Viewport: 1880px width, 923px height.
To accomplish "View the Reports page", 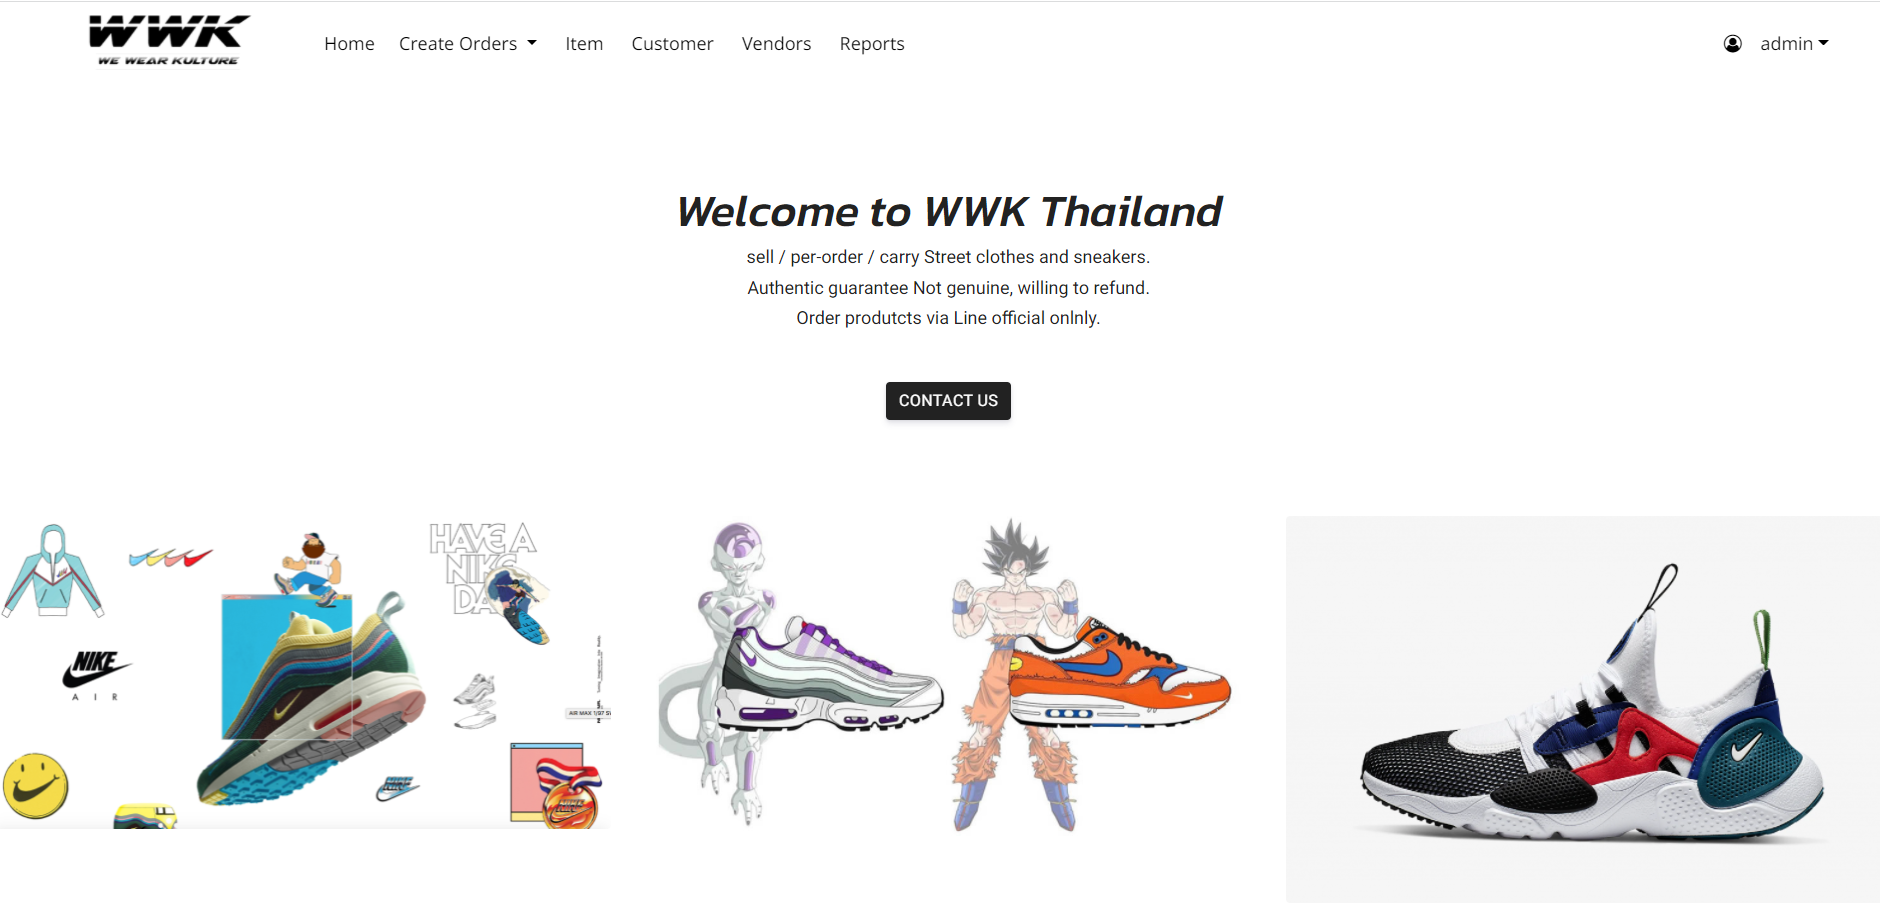I will pos(872,44).
